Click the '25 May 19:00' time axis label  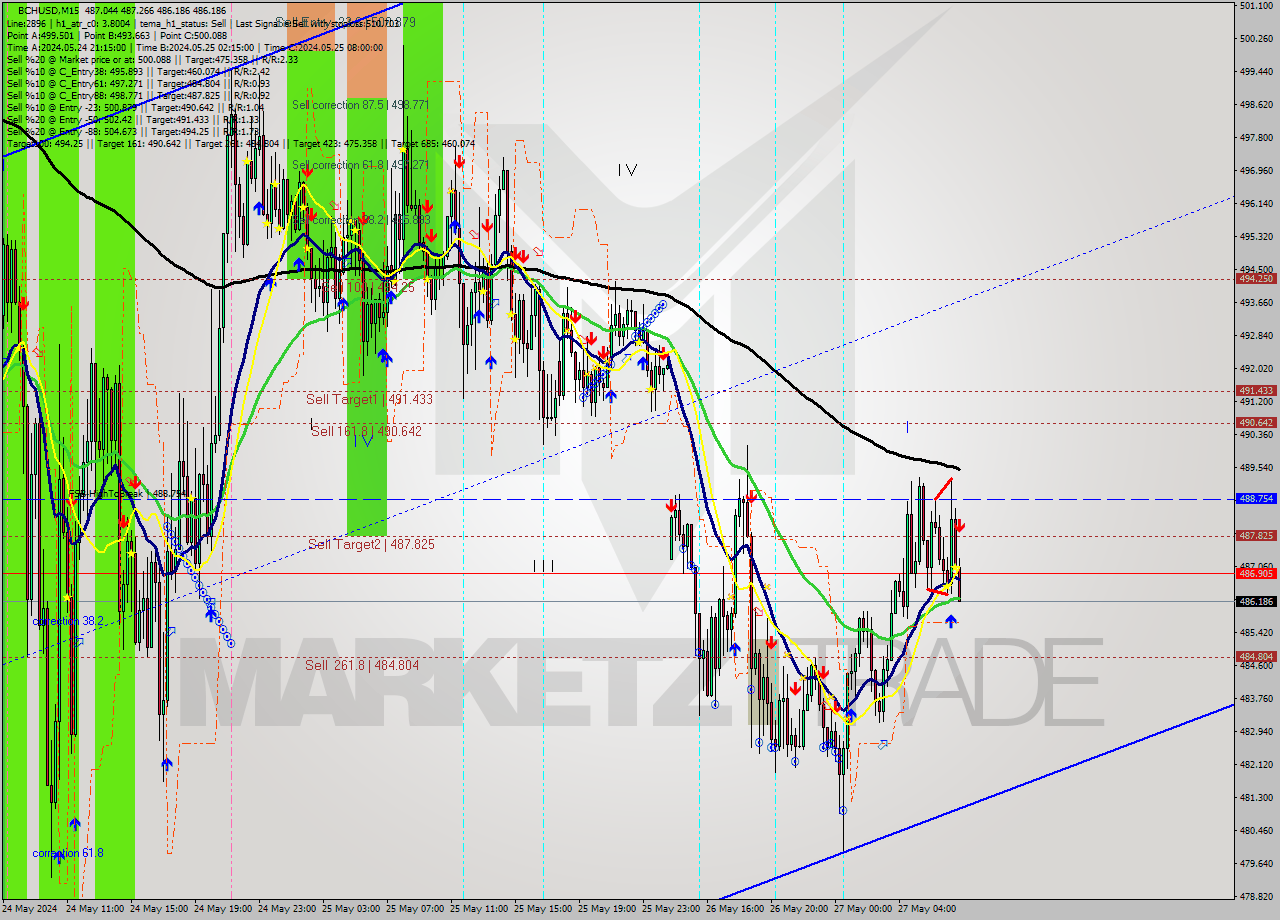(x=609, y=909)
